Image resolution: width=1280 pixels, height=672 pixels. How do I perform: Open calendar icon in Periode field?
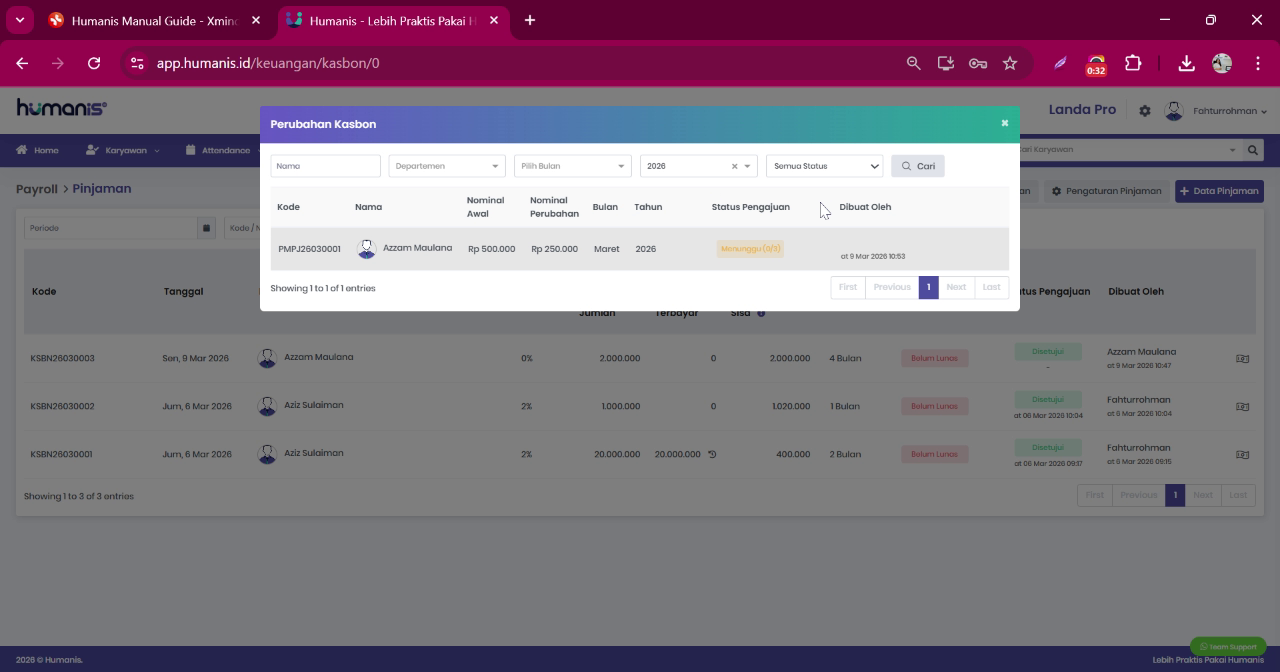coord(207,228)
